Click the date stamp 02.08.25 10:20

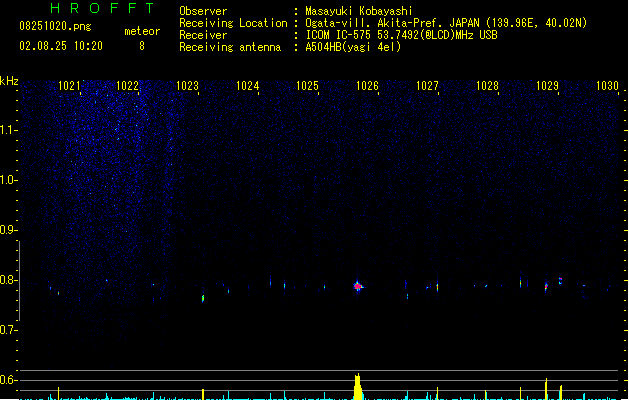click(x=61, y=46)
